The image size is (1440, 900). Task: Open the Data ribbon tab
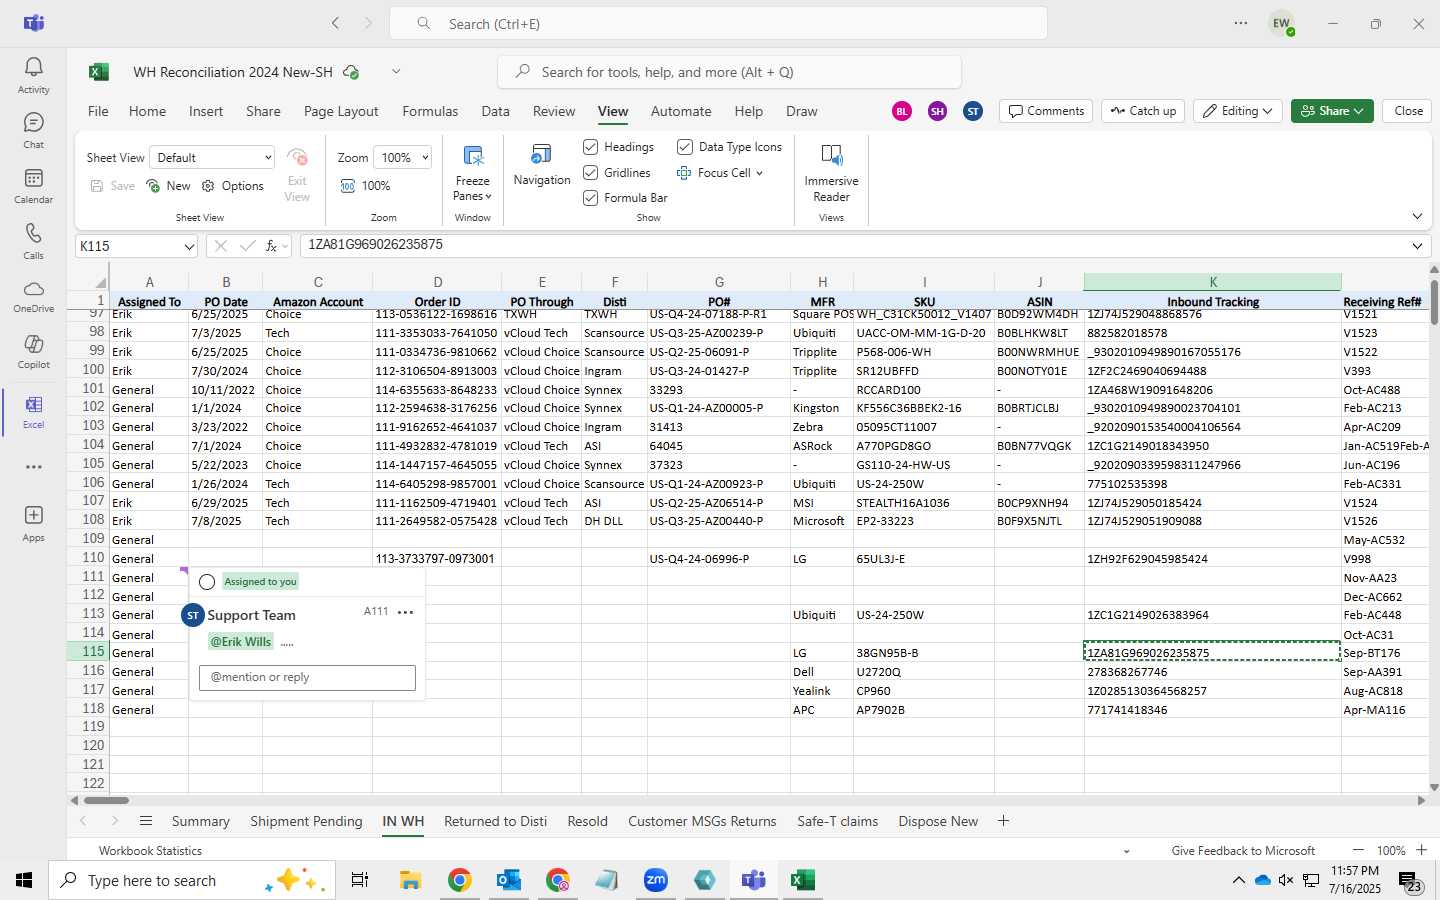pos(495,111)
